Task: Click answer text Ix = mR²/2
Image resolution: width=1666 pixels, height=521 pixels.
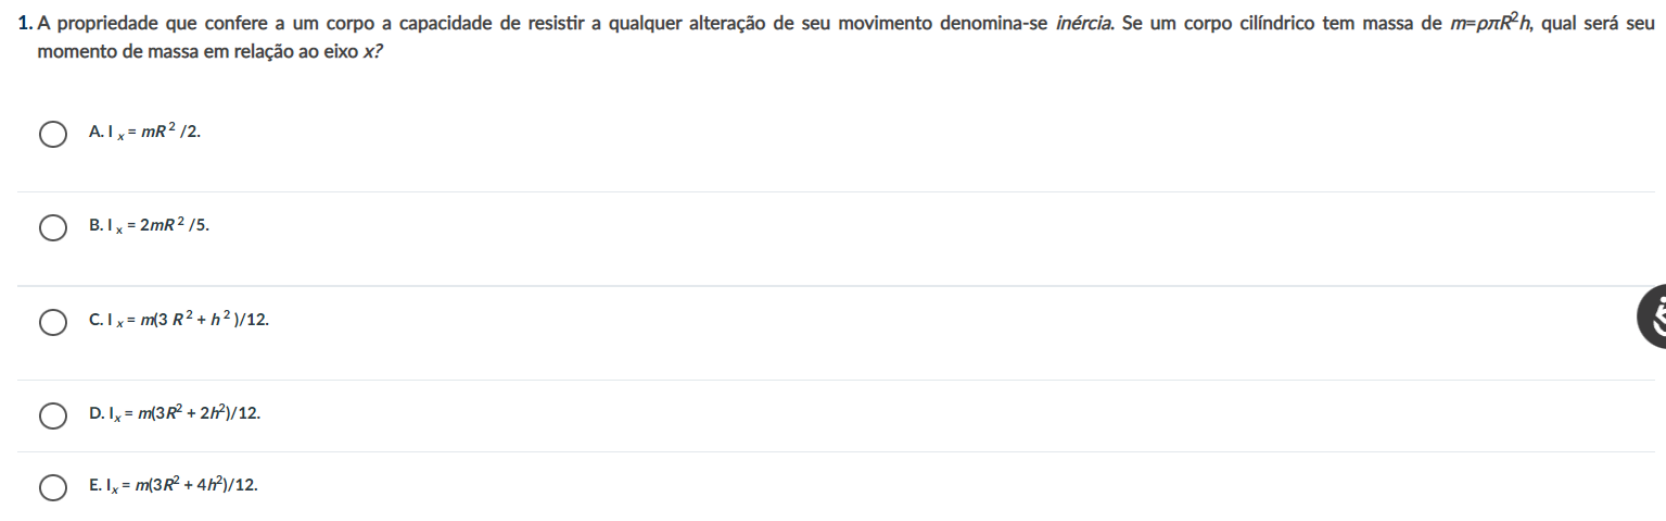Action: pyautogui.click(x=151, y=132)
